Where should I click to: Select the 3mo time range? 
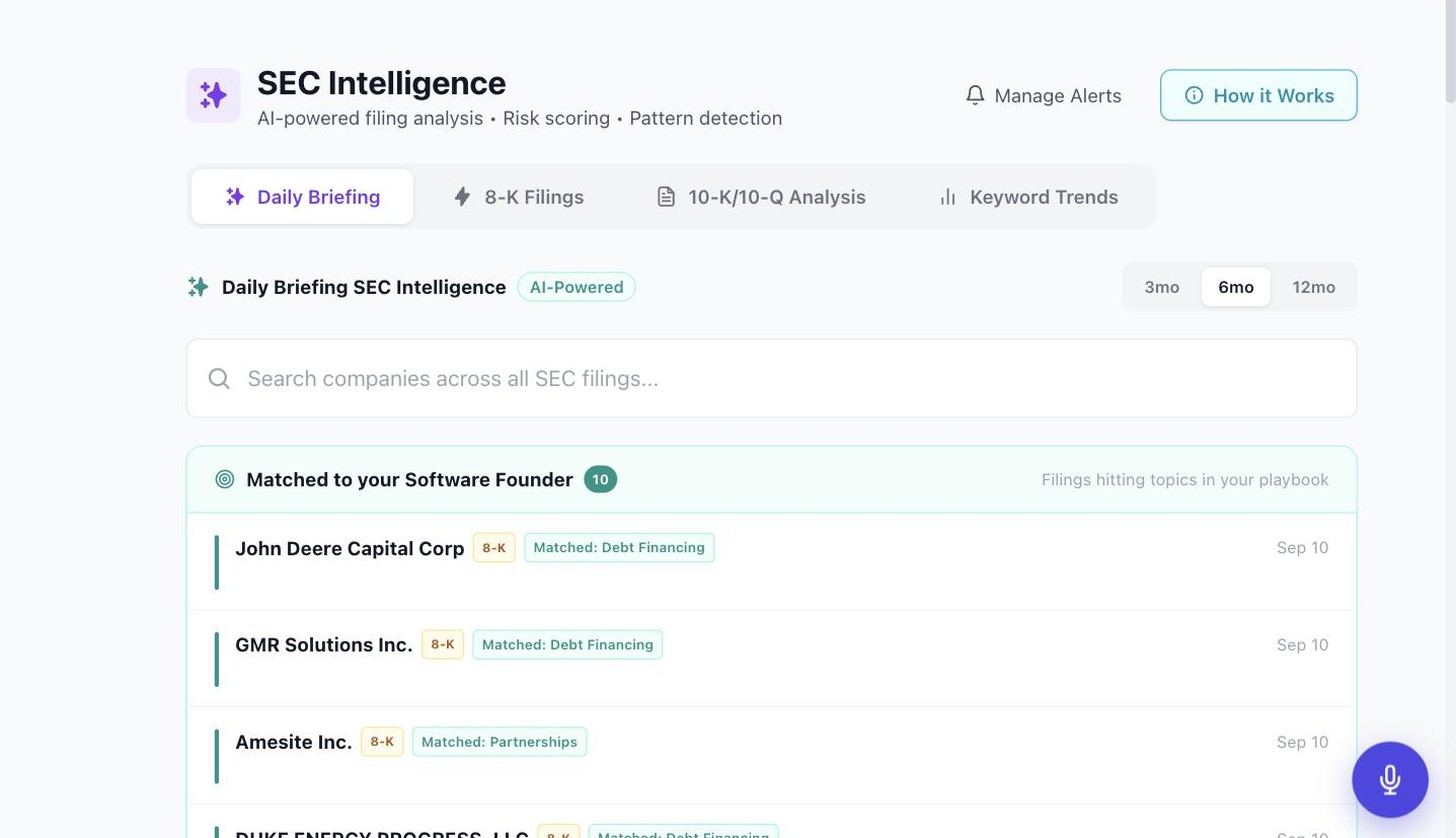click(1161, 287)
